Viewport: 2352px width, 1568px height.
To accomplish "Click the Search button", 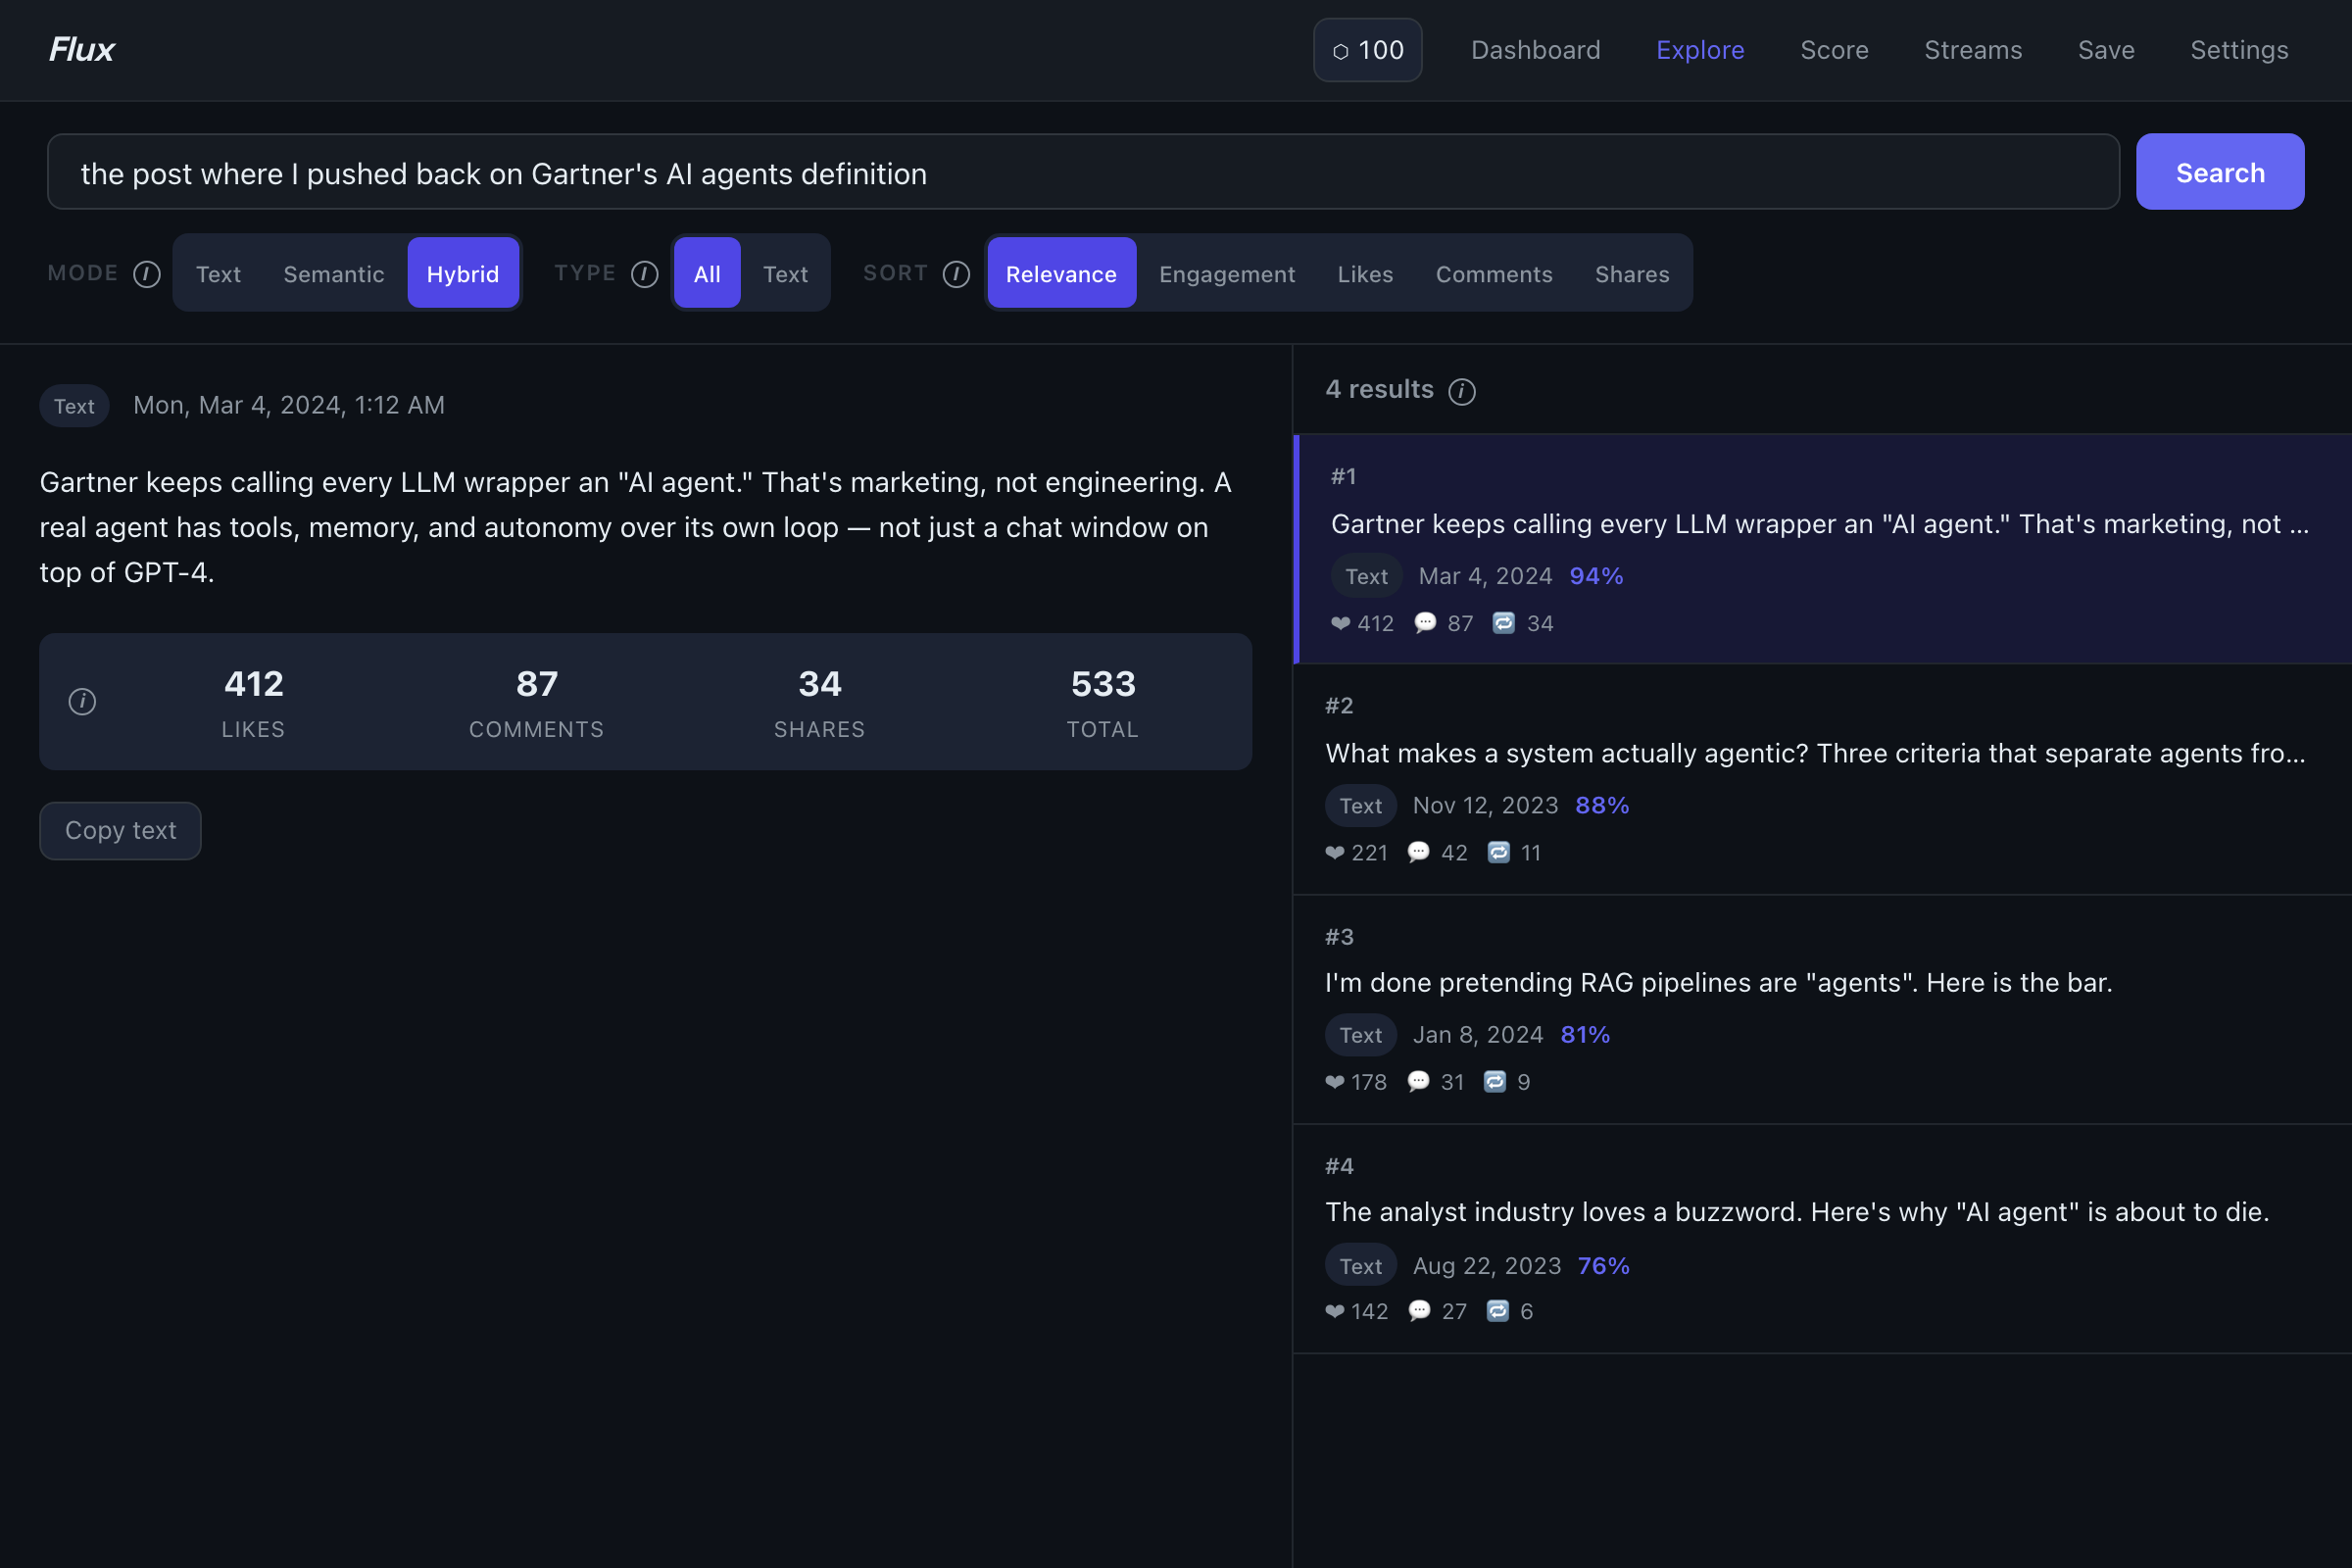I will 2220,172.
